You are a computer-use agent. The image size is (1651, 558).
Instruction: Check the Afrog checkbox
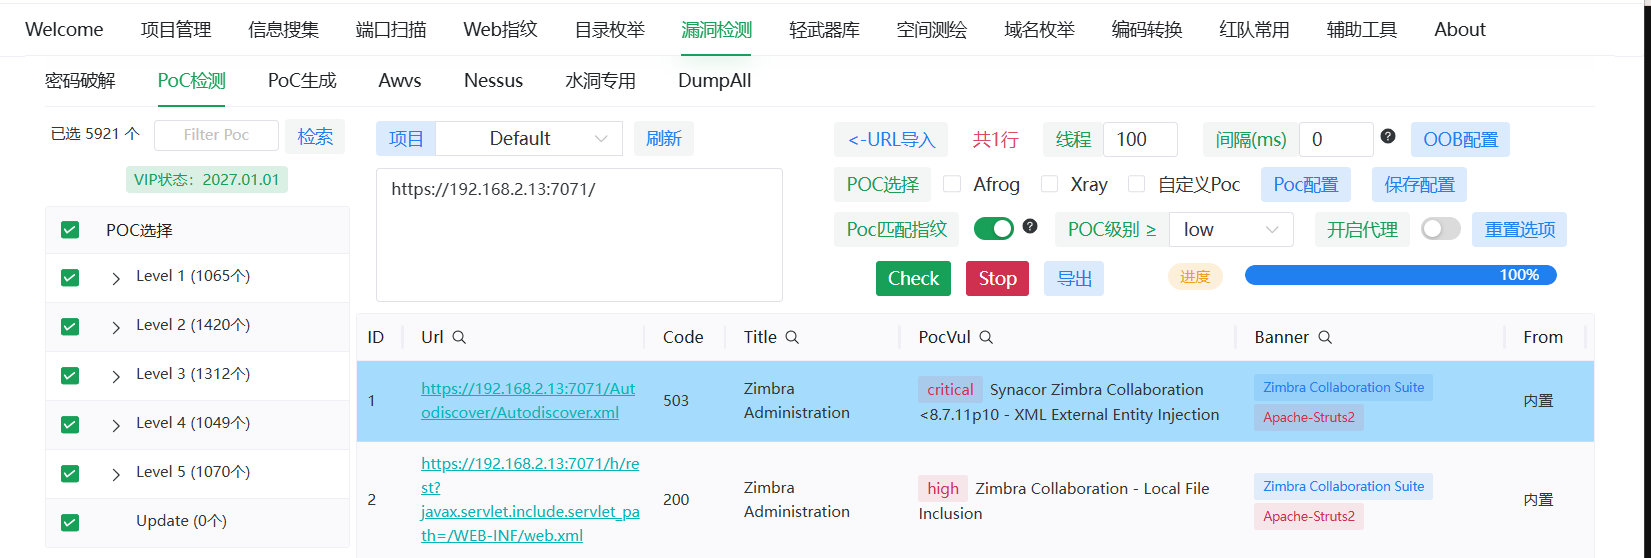952,184
